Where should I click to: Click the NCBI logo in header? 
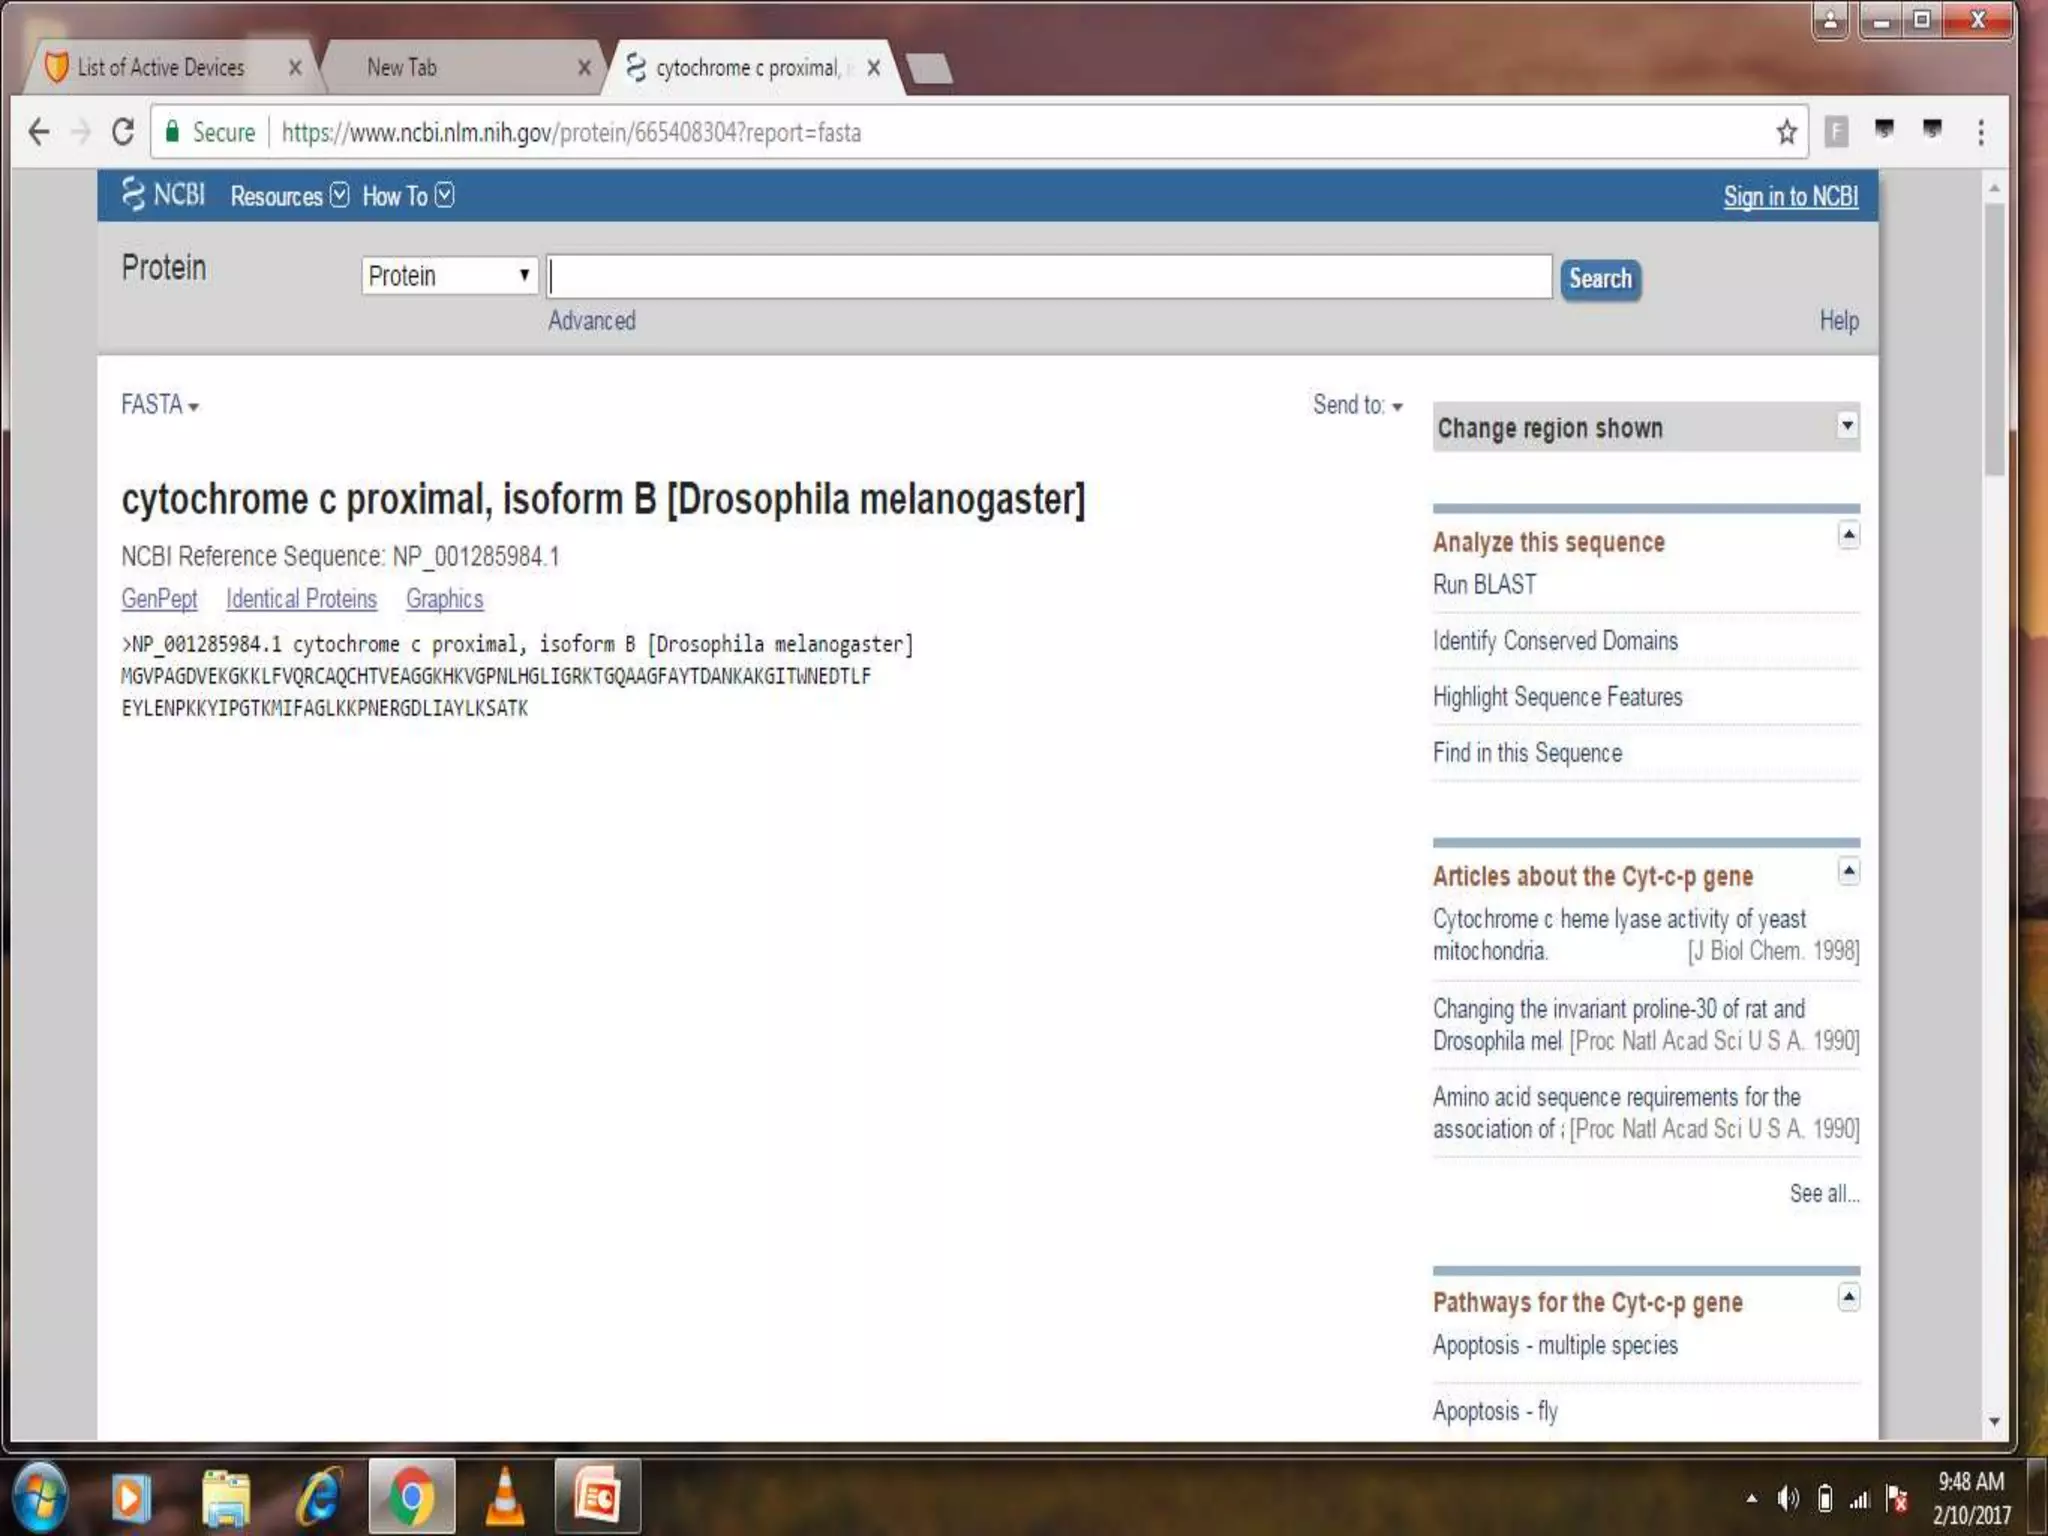(x=164, y=194)
